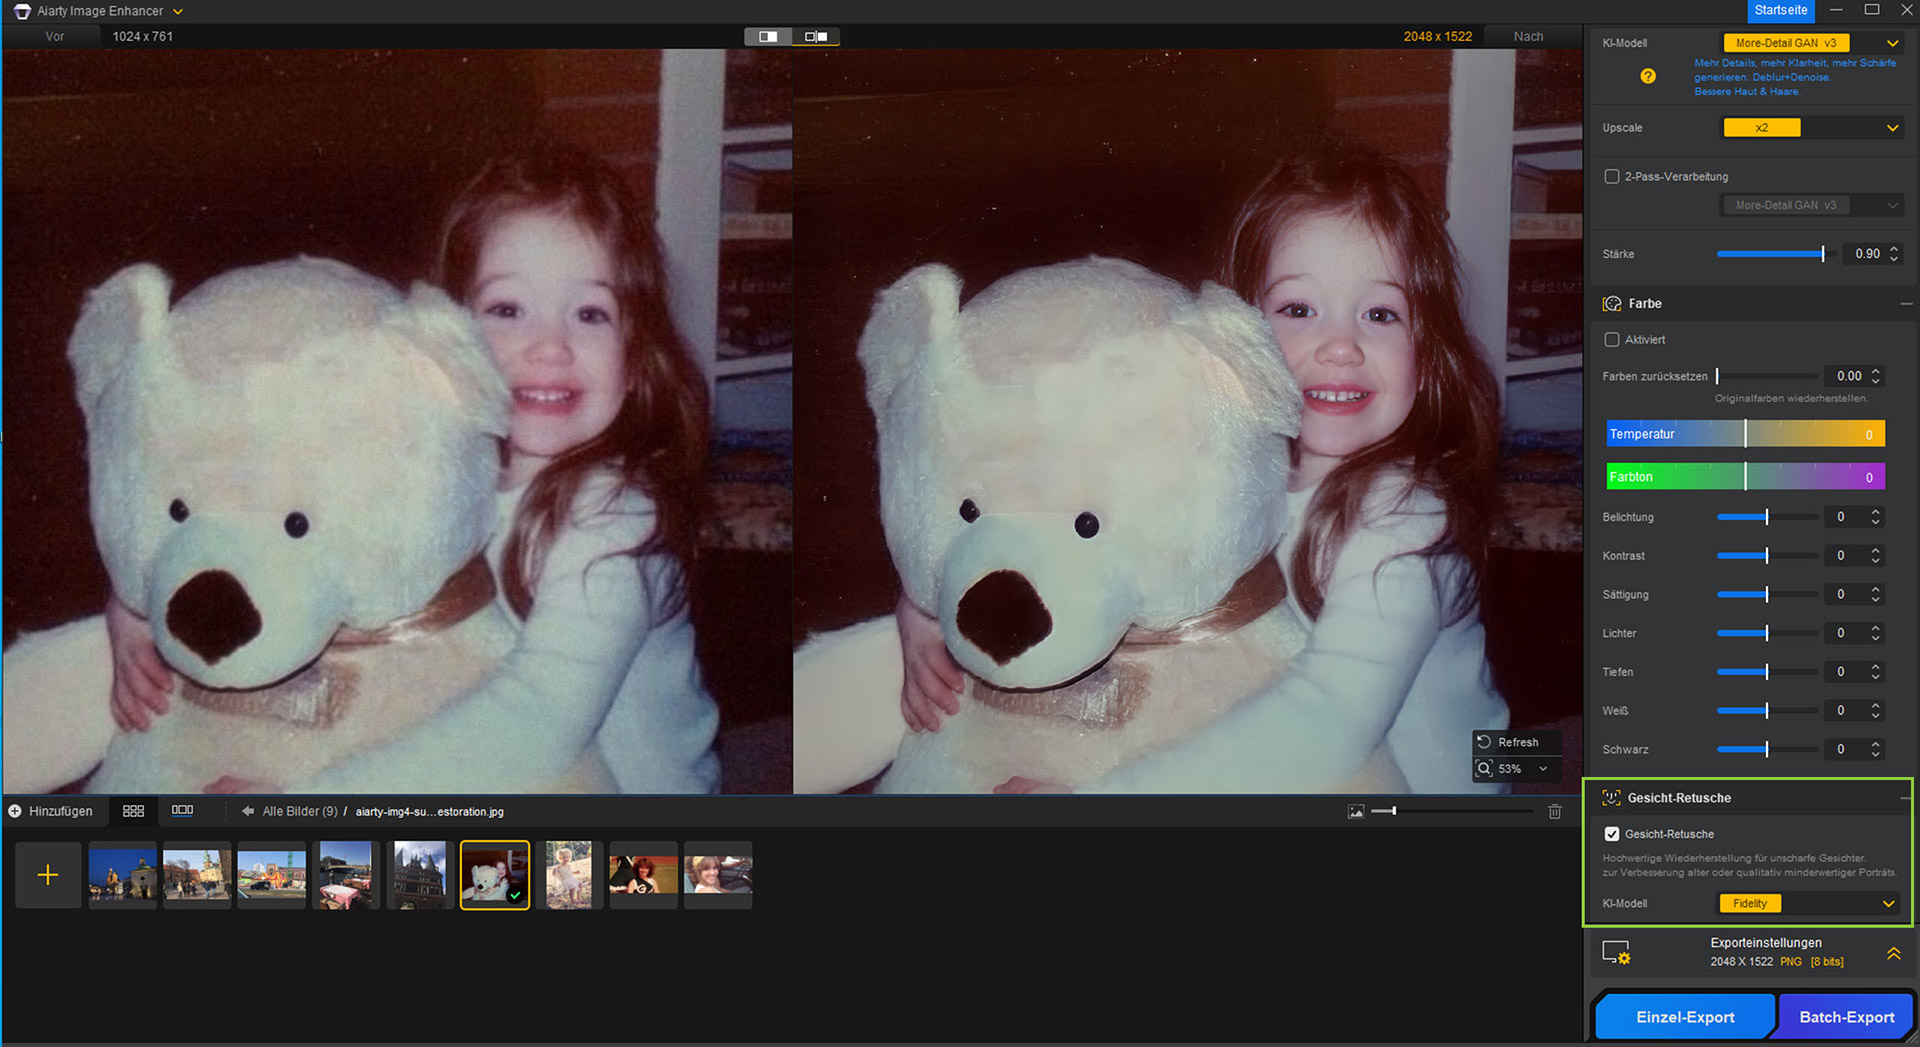1920x1047 pixels.
Task: Select the last portrait thumbnail
Action: (x=718, y=875)
